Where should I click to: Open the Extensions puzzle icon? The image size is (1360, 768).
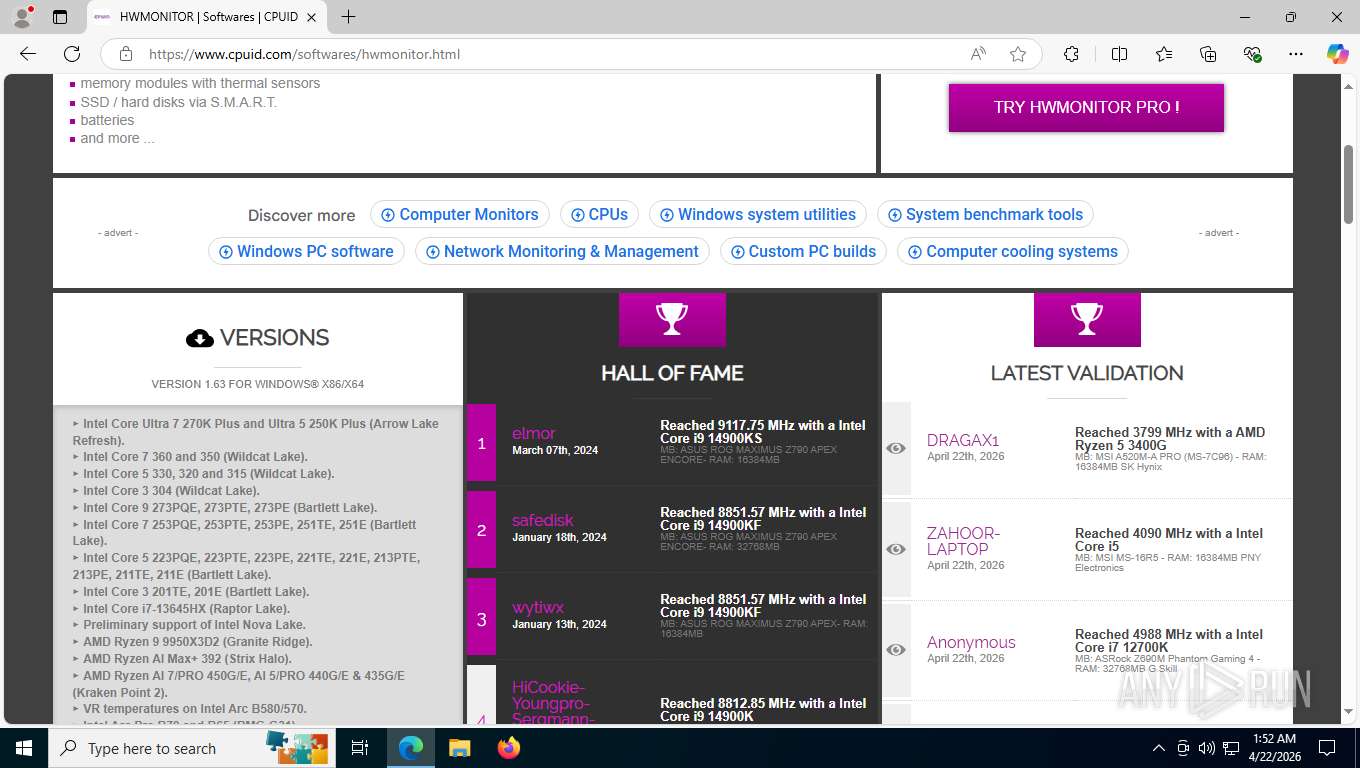[x=1071, y=54]
